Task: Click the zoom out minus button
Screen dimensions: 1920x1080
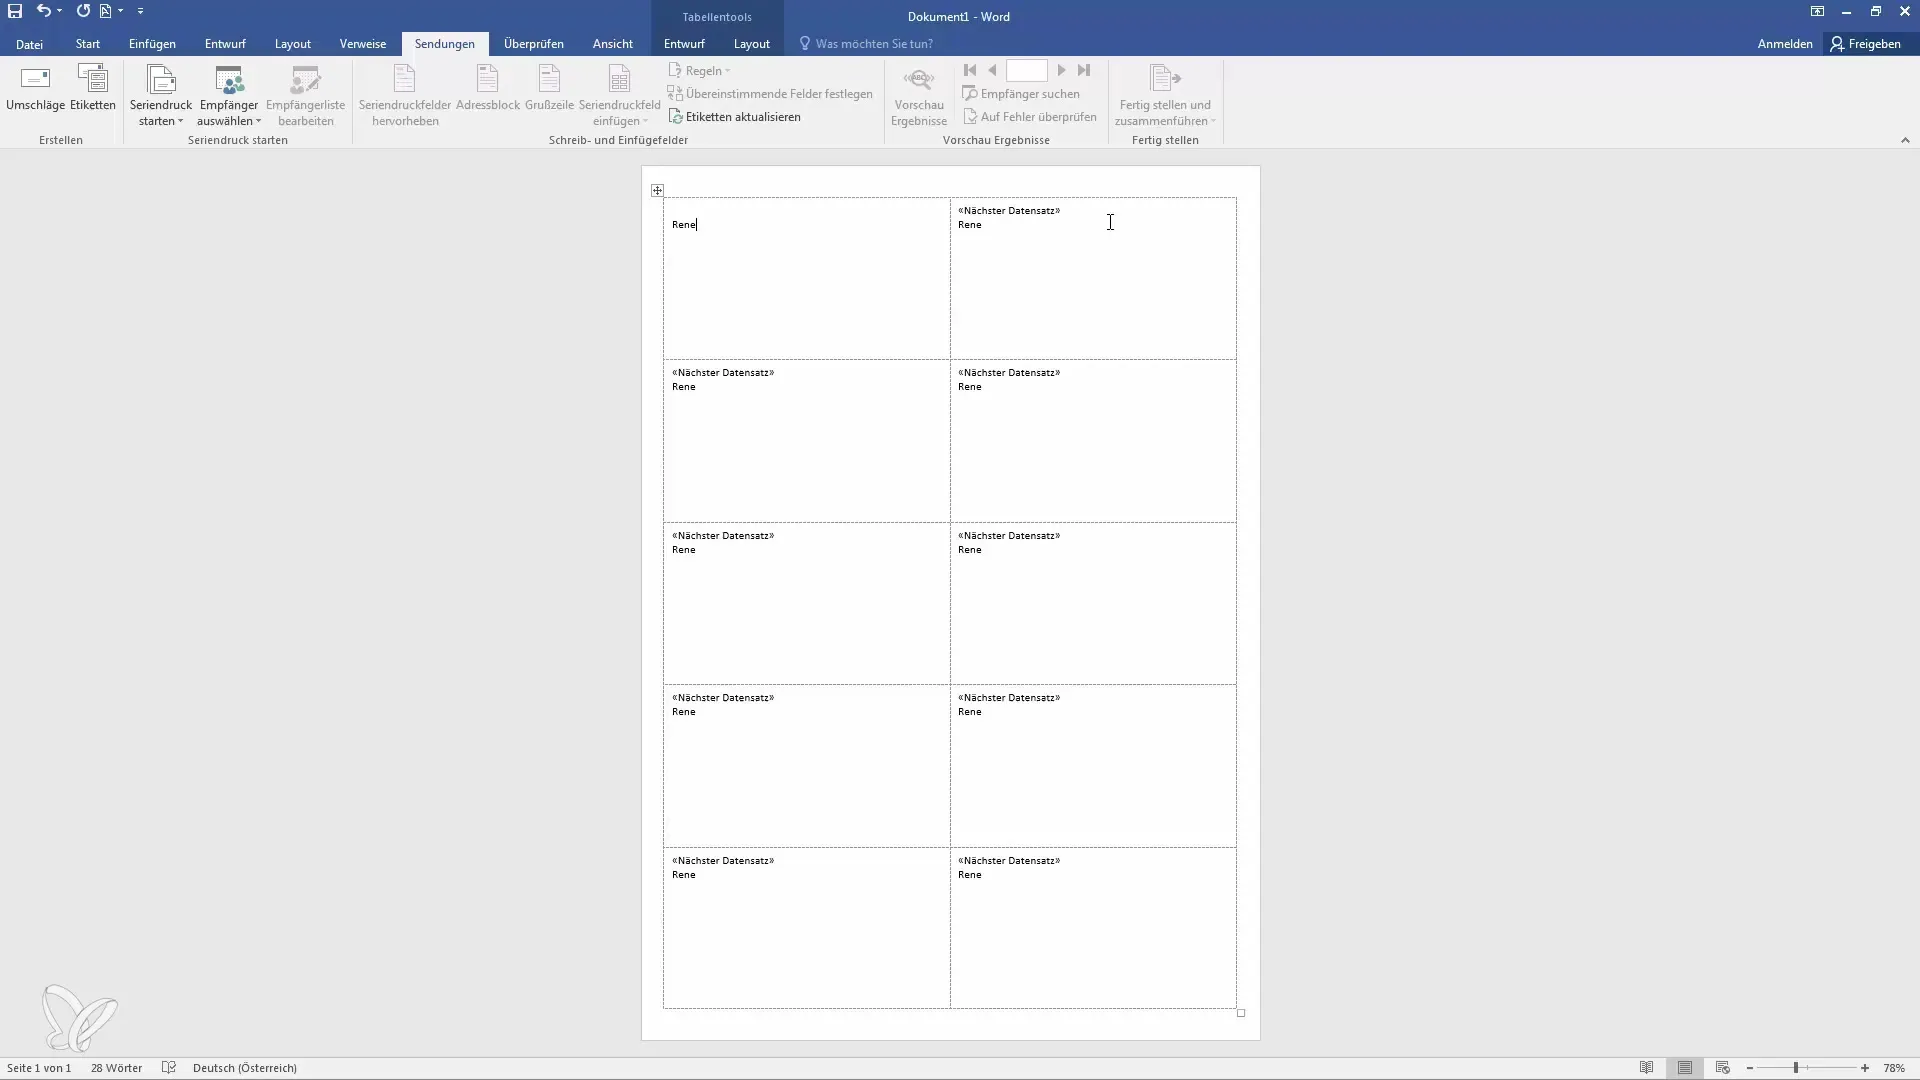Action: point(1749,1068)
